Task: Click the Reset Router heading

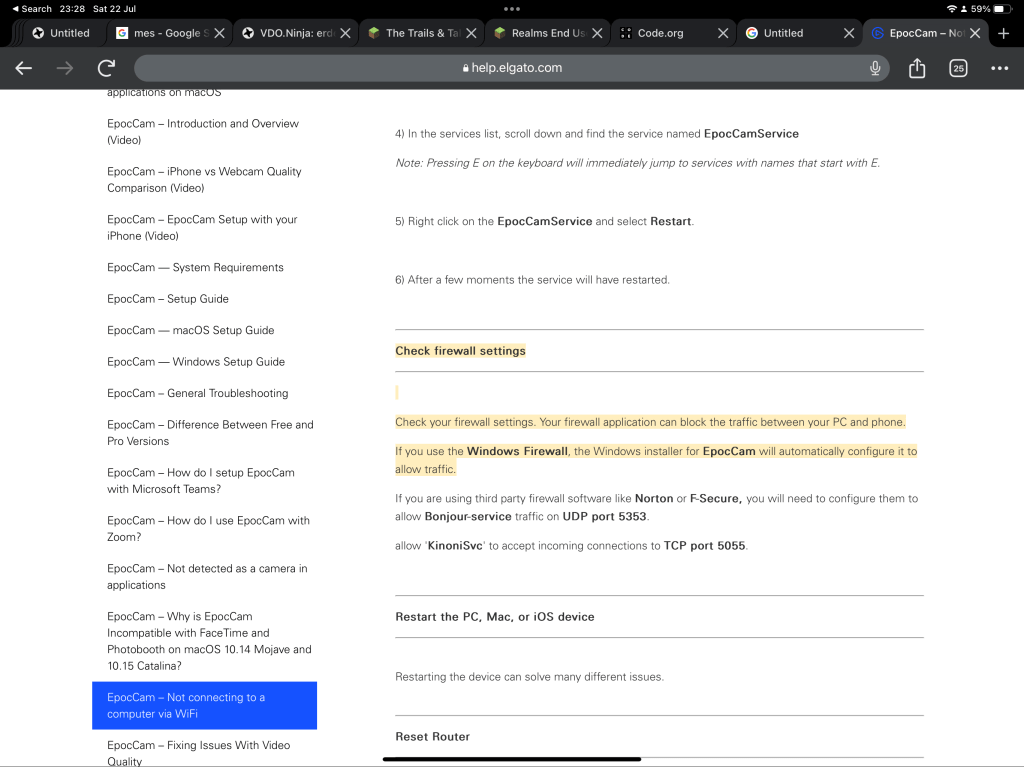Action: coord(432,736)
